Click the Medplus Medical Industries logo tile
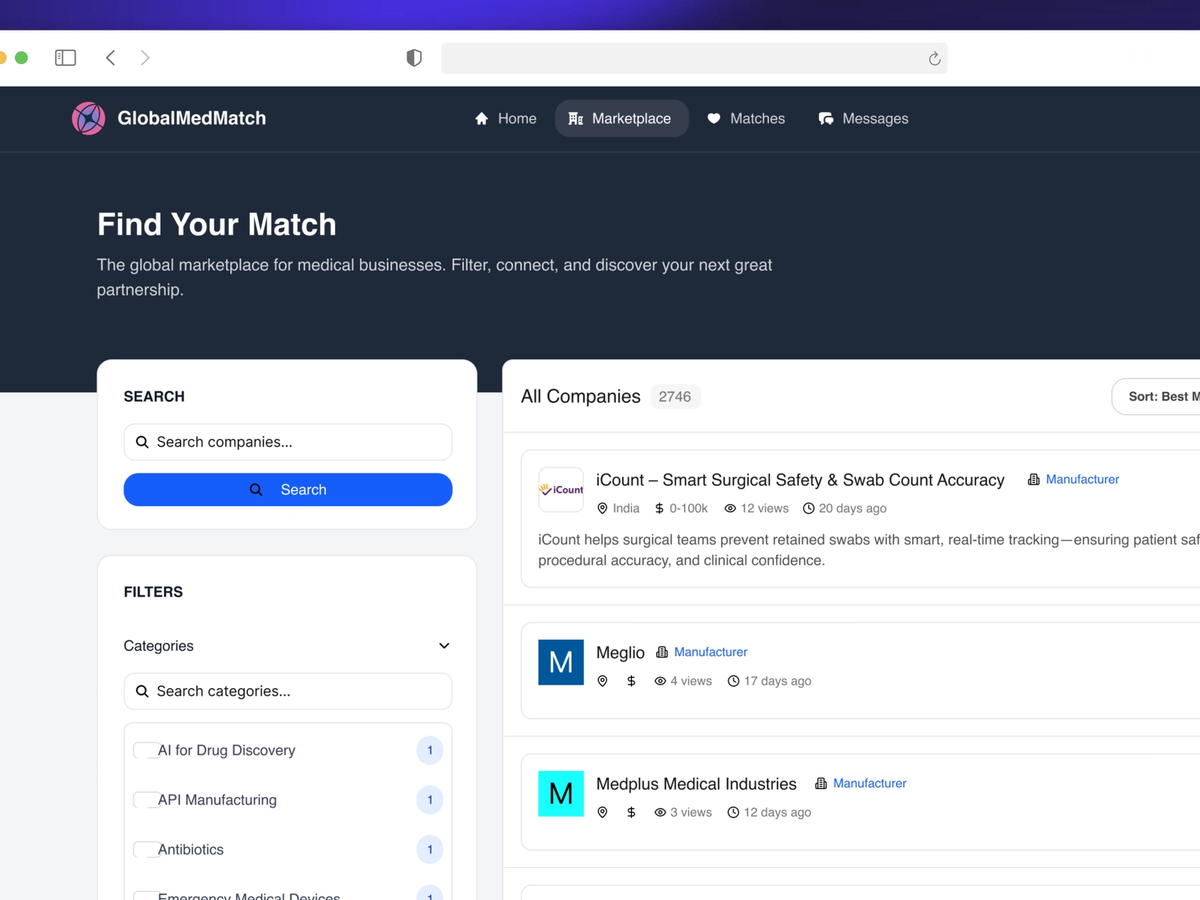 click(561, 793)
